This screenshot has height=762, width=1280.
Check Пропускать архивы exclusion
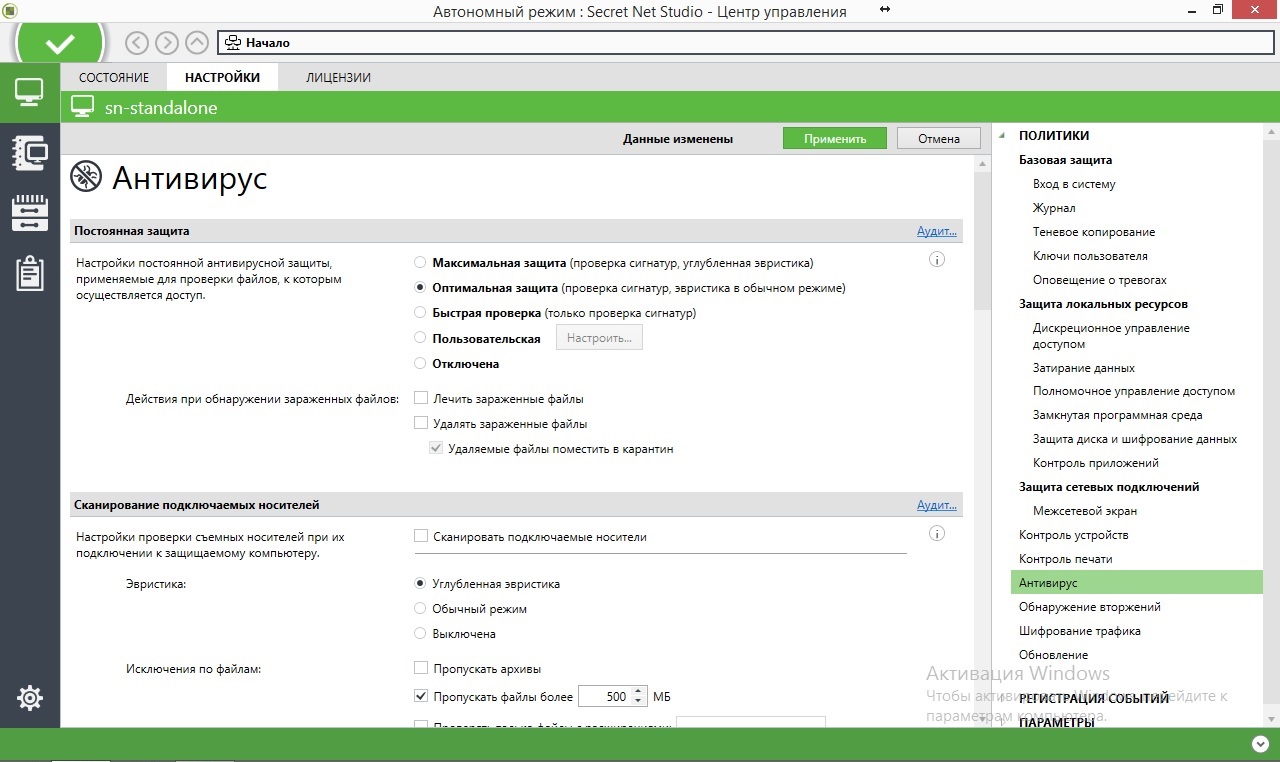tap(421, 669)
